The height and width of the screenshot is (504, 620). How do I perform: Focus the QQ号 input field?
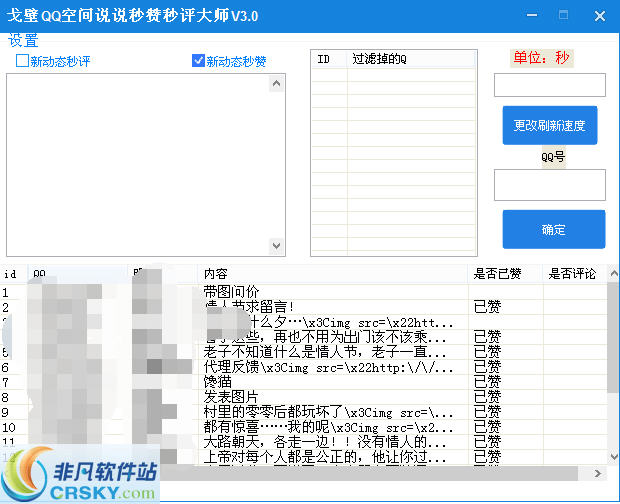[550, 185]
